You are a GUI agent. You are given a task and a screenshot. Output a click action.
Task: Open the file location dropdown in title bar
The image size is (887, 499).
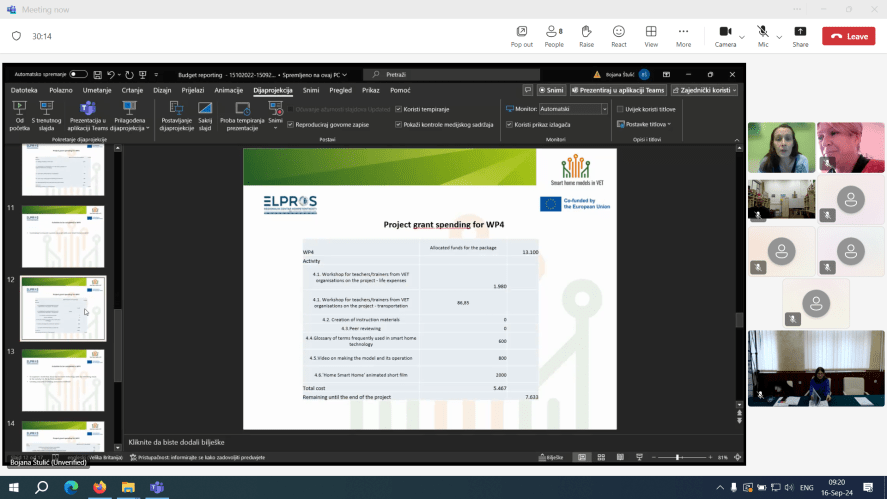pyautogui.click(x=345, y=75)
